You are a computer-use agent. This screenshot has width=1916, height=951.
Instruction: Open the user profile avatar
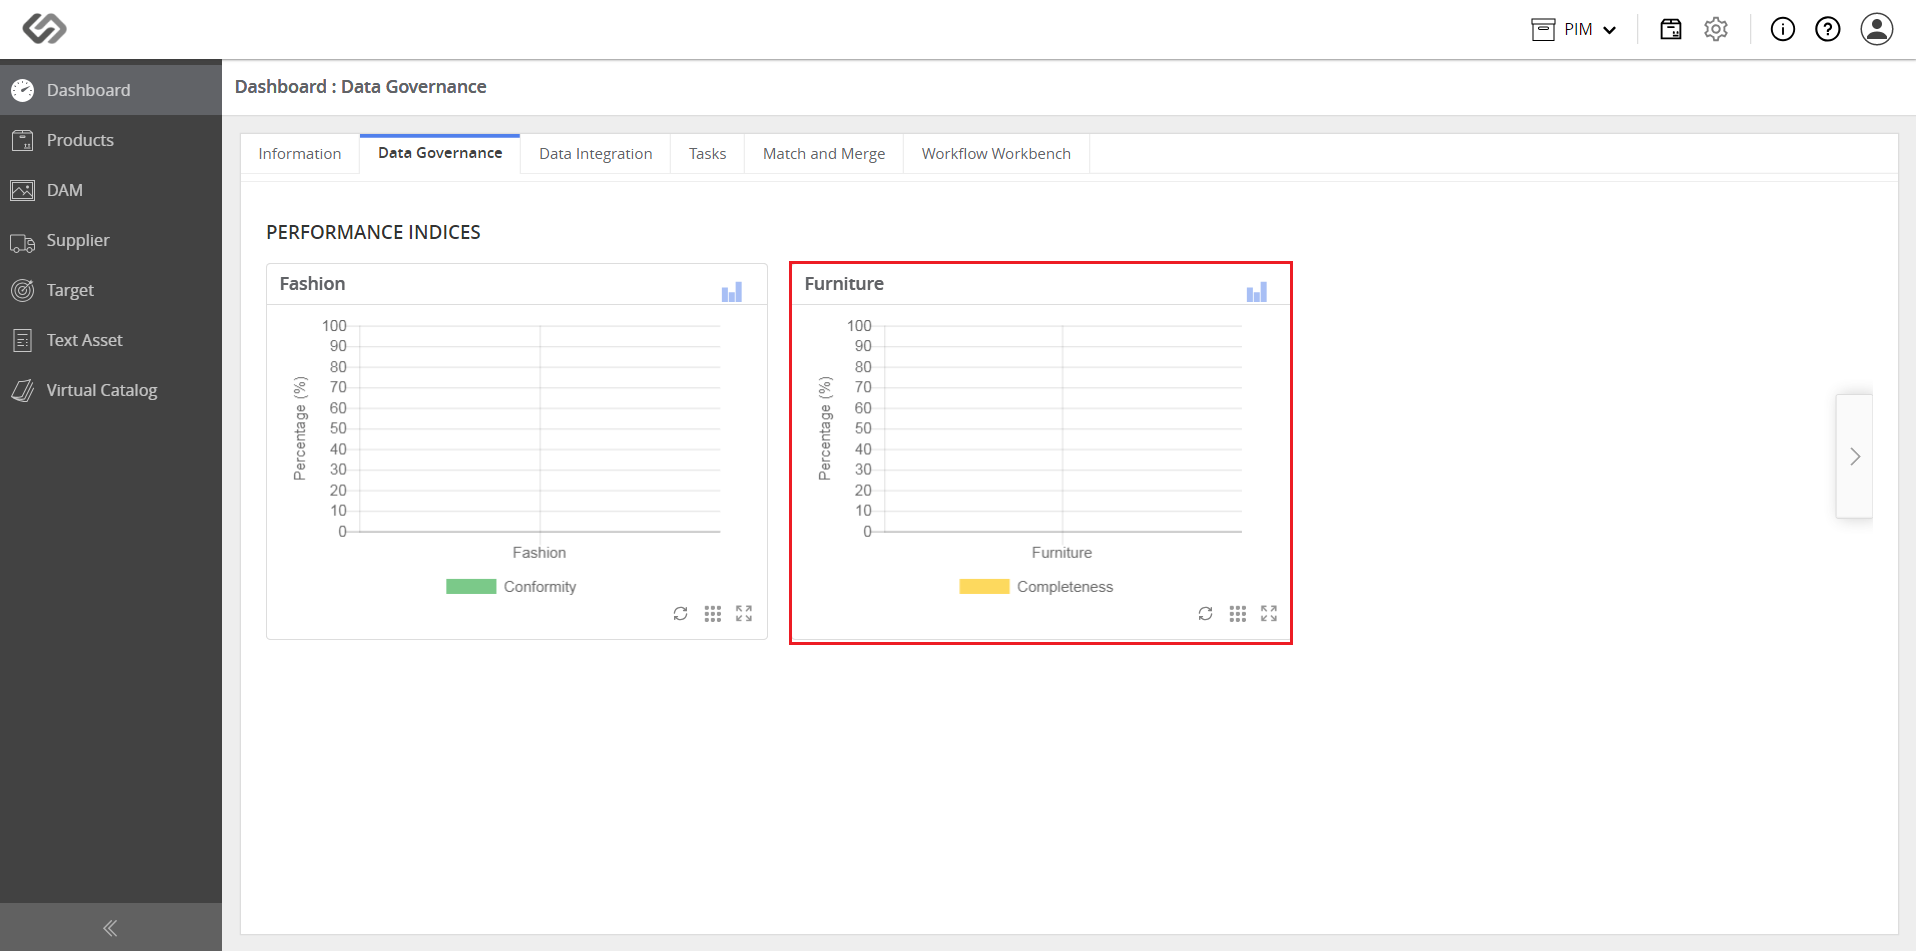click(x=1877, y=29)
